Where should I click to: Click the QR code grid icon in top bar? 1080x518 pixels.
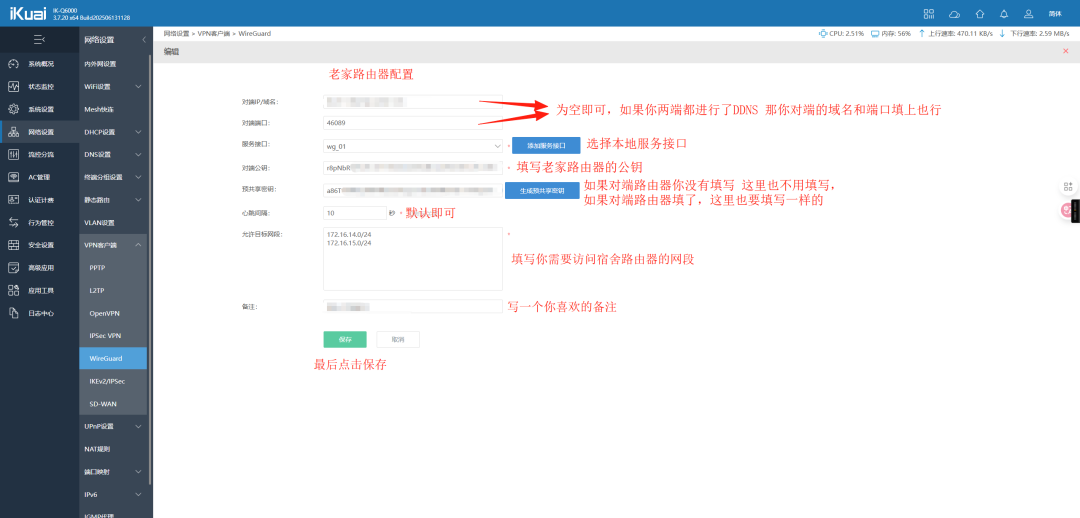tap(929, 14)
